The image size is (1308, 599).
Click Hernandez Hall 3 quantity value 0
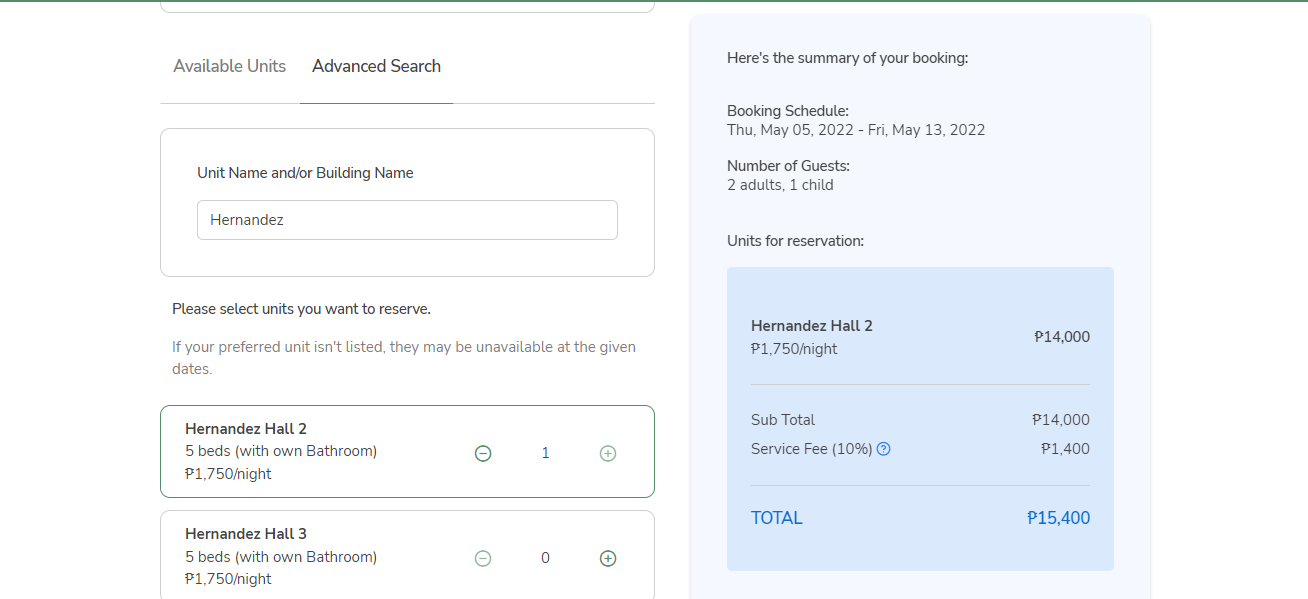(x=545, y=558)
